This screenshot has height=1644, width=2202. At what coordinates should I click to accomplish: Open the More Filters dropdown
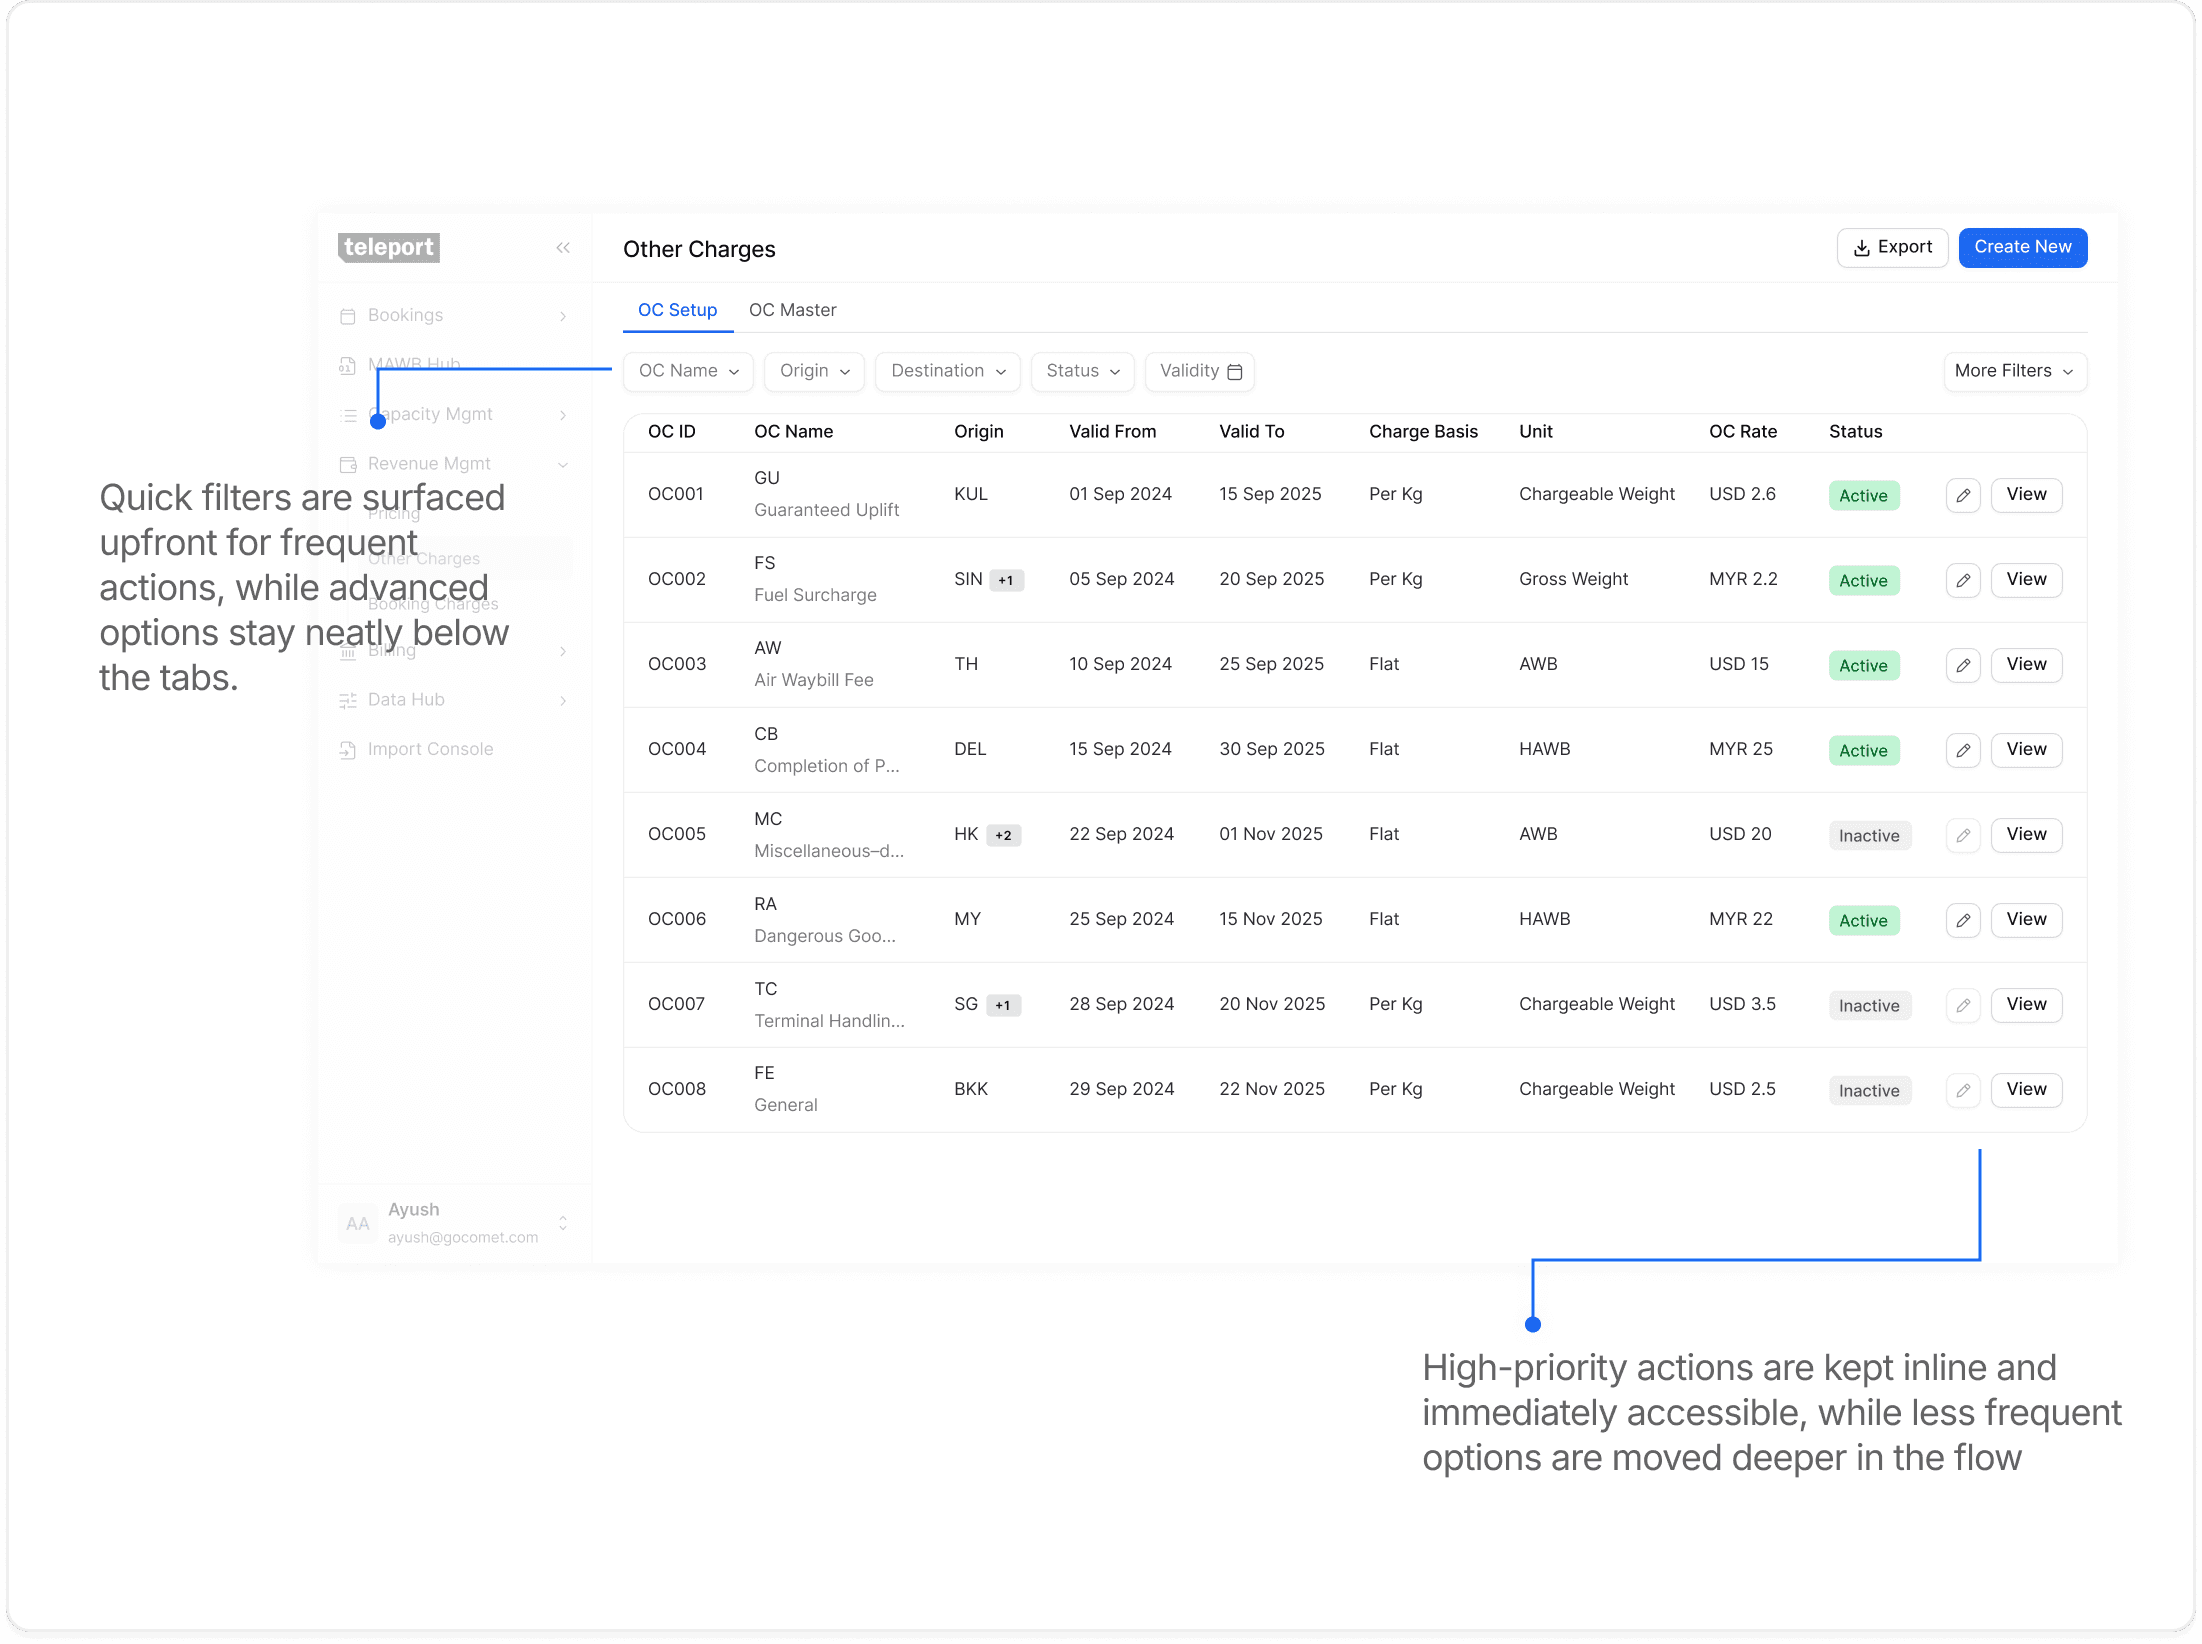click(x=2014, y=371)
